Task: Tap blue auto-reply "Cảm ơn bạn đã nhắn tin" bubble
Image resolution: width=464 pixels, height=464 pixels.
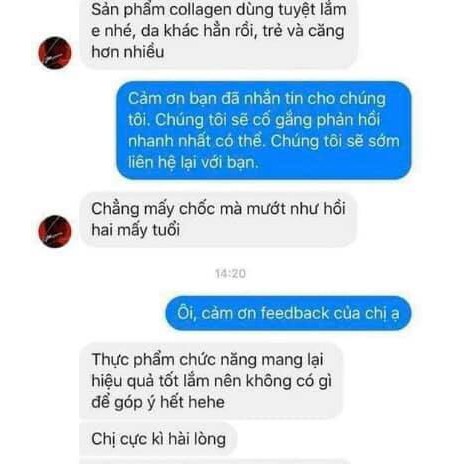Action: [264, 130]
